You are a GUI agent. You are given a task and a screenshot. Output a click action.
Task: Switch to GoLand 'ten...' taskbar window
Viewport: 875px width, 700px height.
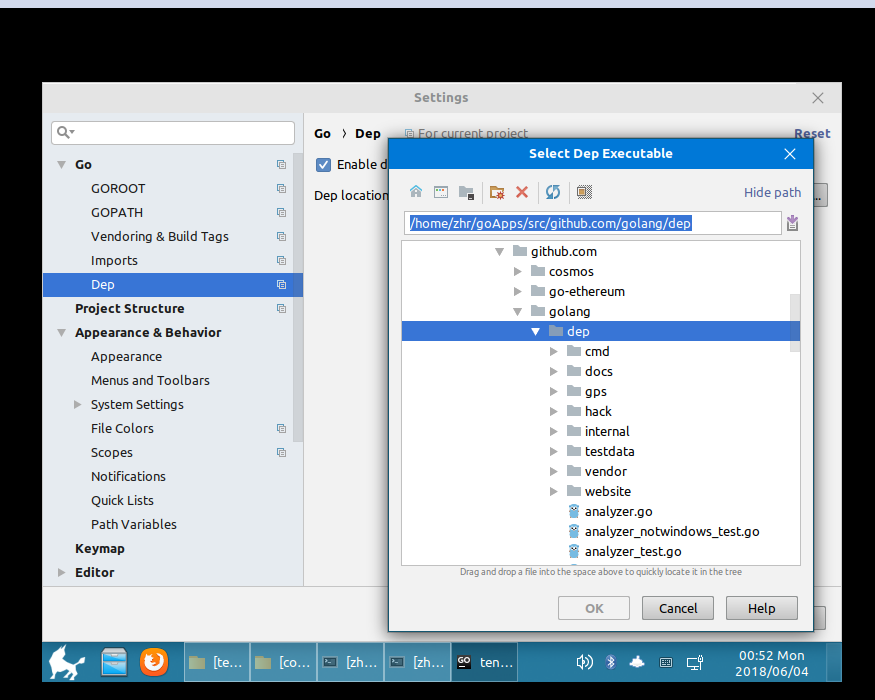484,663
